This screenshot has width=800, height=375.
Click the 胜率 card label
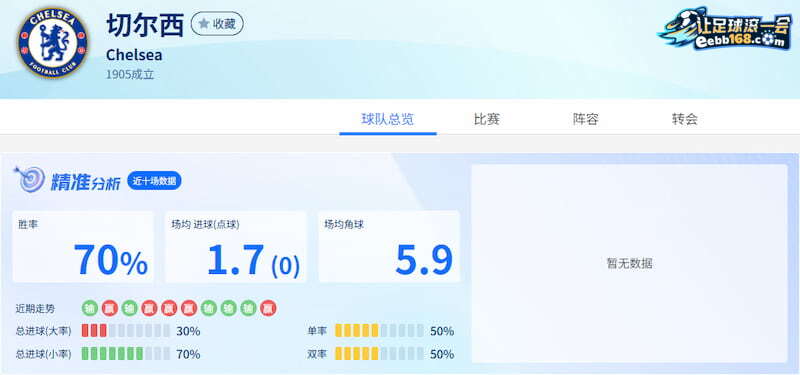27,224
